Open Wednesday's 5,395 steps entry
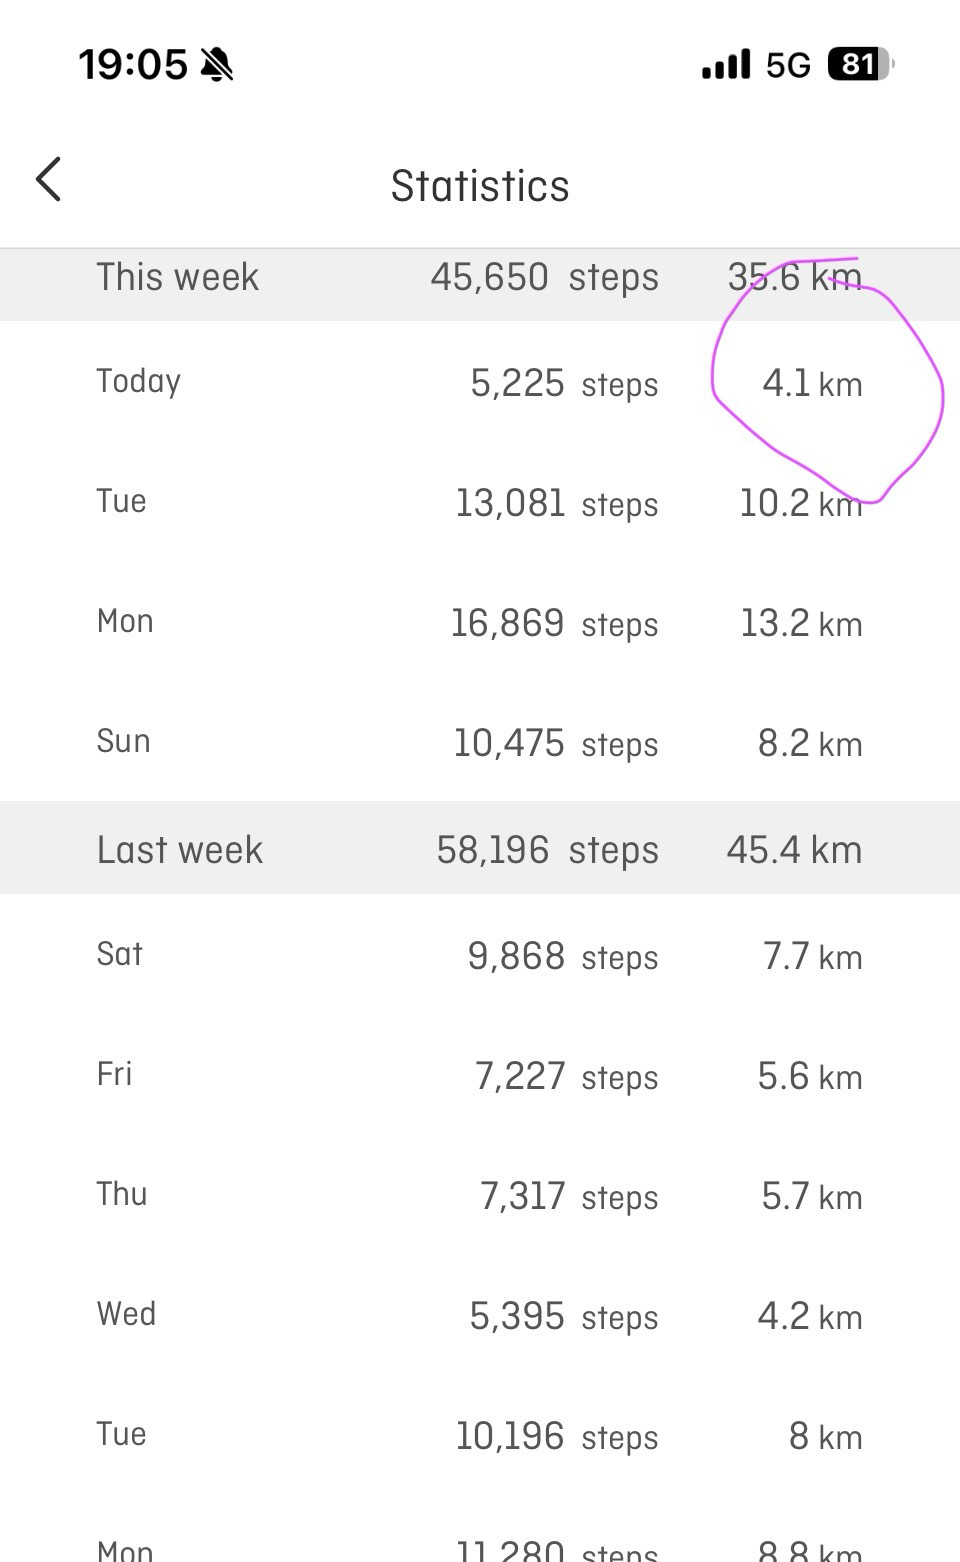 (480, 1316)
